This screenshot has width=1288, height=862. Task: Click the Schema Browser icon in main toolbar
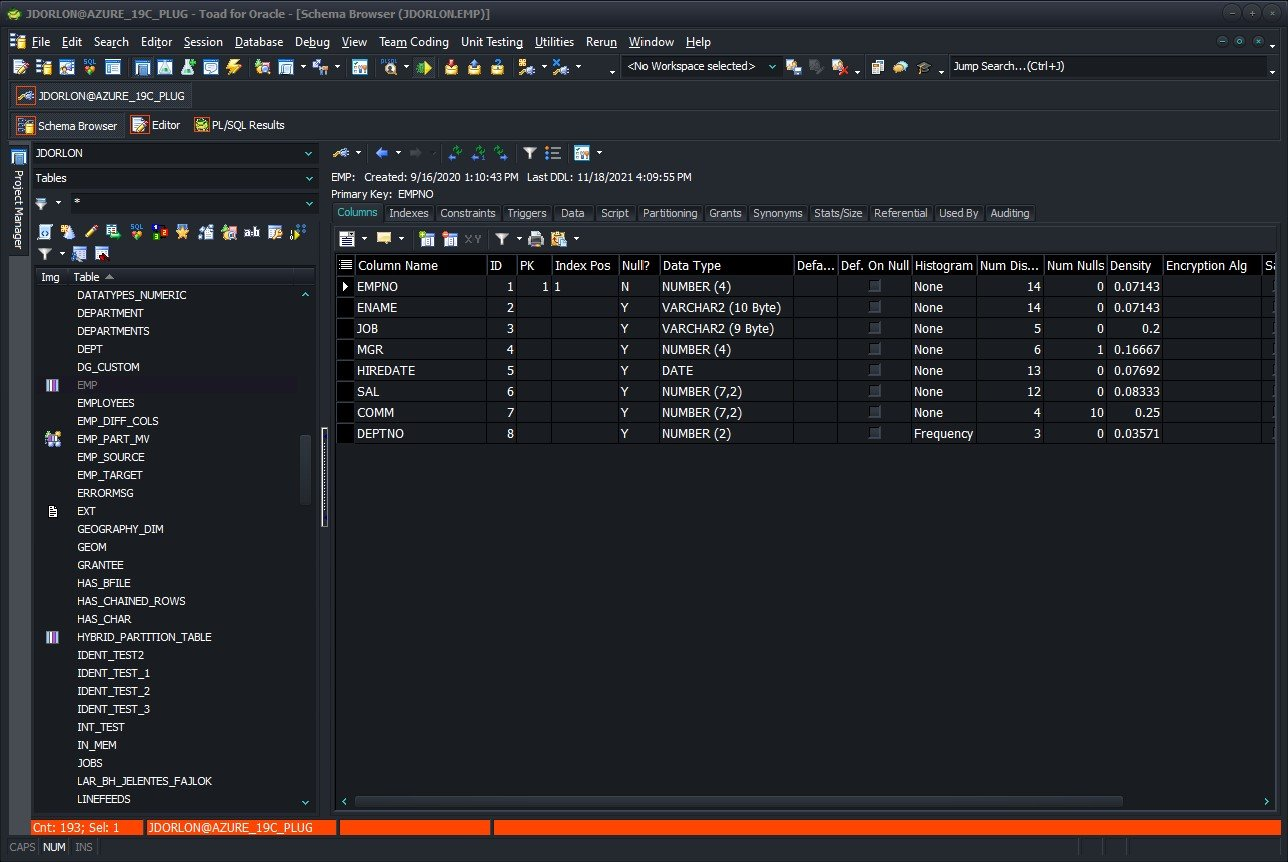click(44, 67)
